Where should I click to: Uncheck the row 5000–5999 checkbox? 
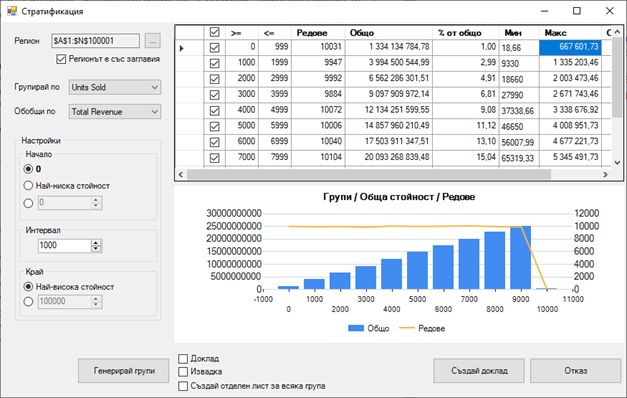tap(215, 126)
